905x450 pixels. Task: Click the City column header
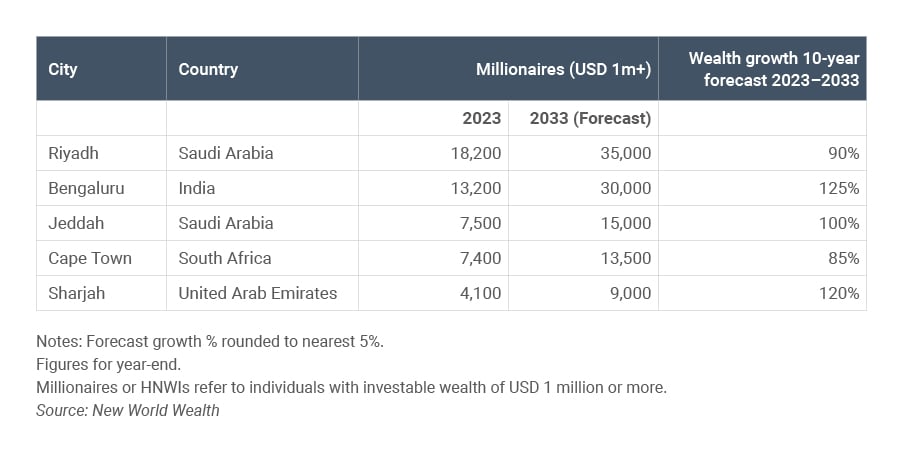tap(63, 70)
